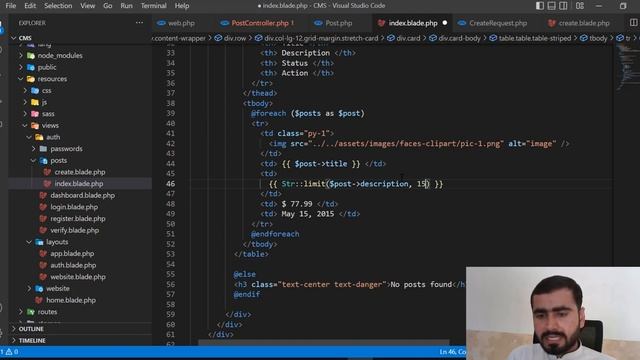Click tbody breadcrumb item
Screen dimensions: 640x360
click(593, 38)
